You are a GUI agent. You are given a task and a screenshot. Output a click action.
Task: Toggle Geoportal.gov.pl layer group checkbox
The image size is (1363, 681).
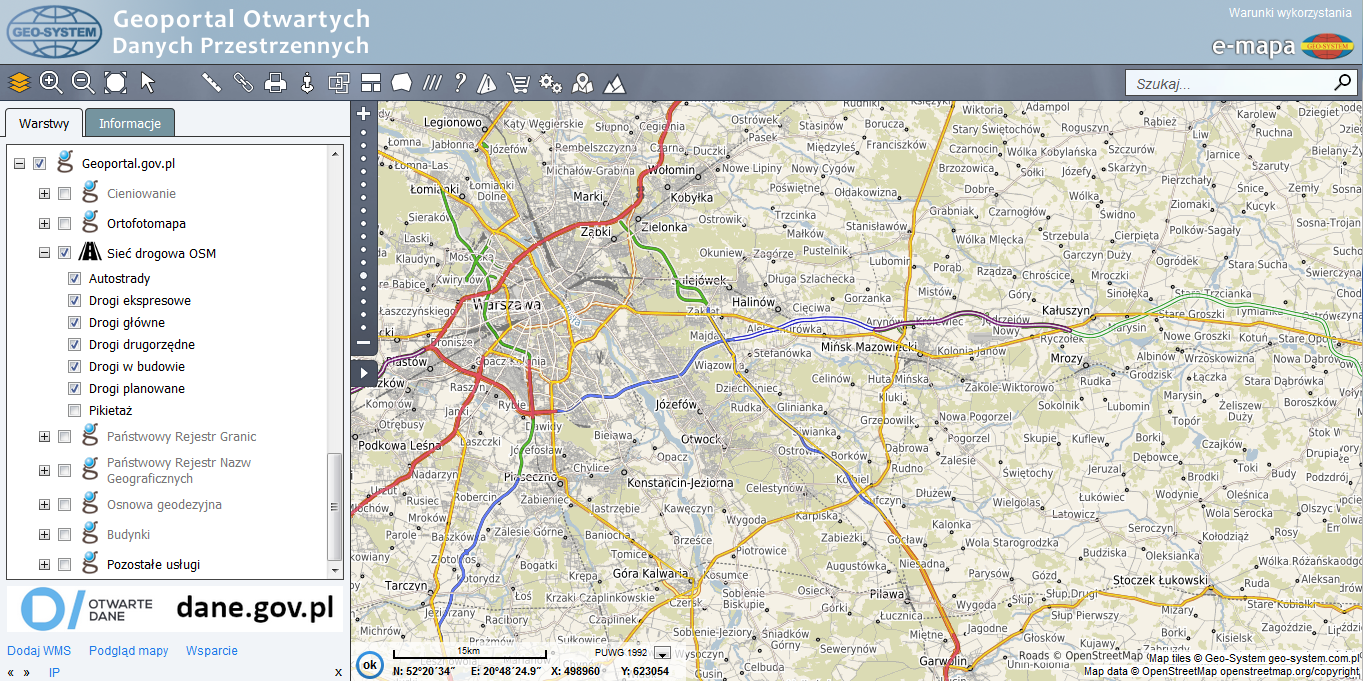[x=40, y=163]
